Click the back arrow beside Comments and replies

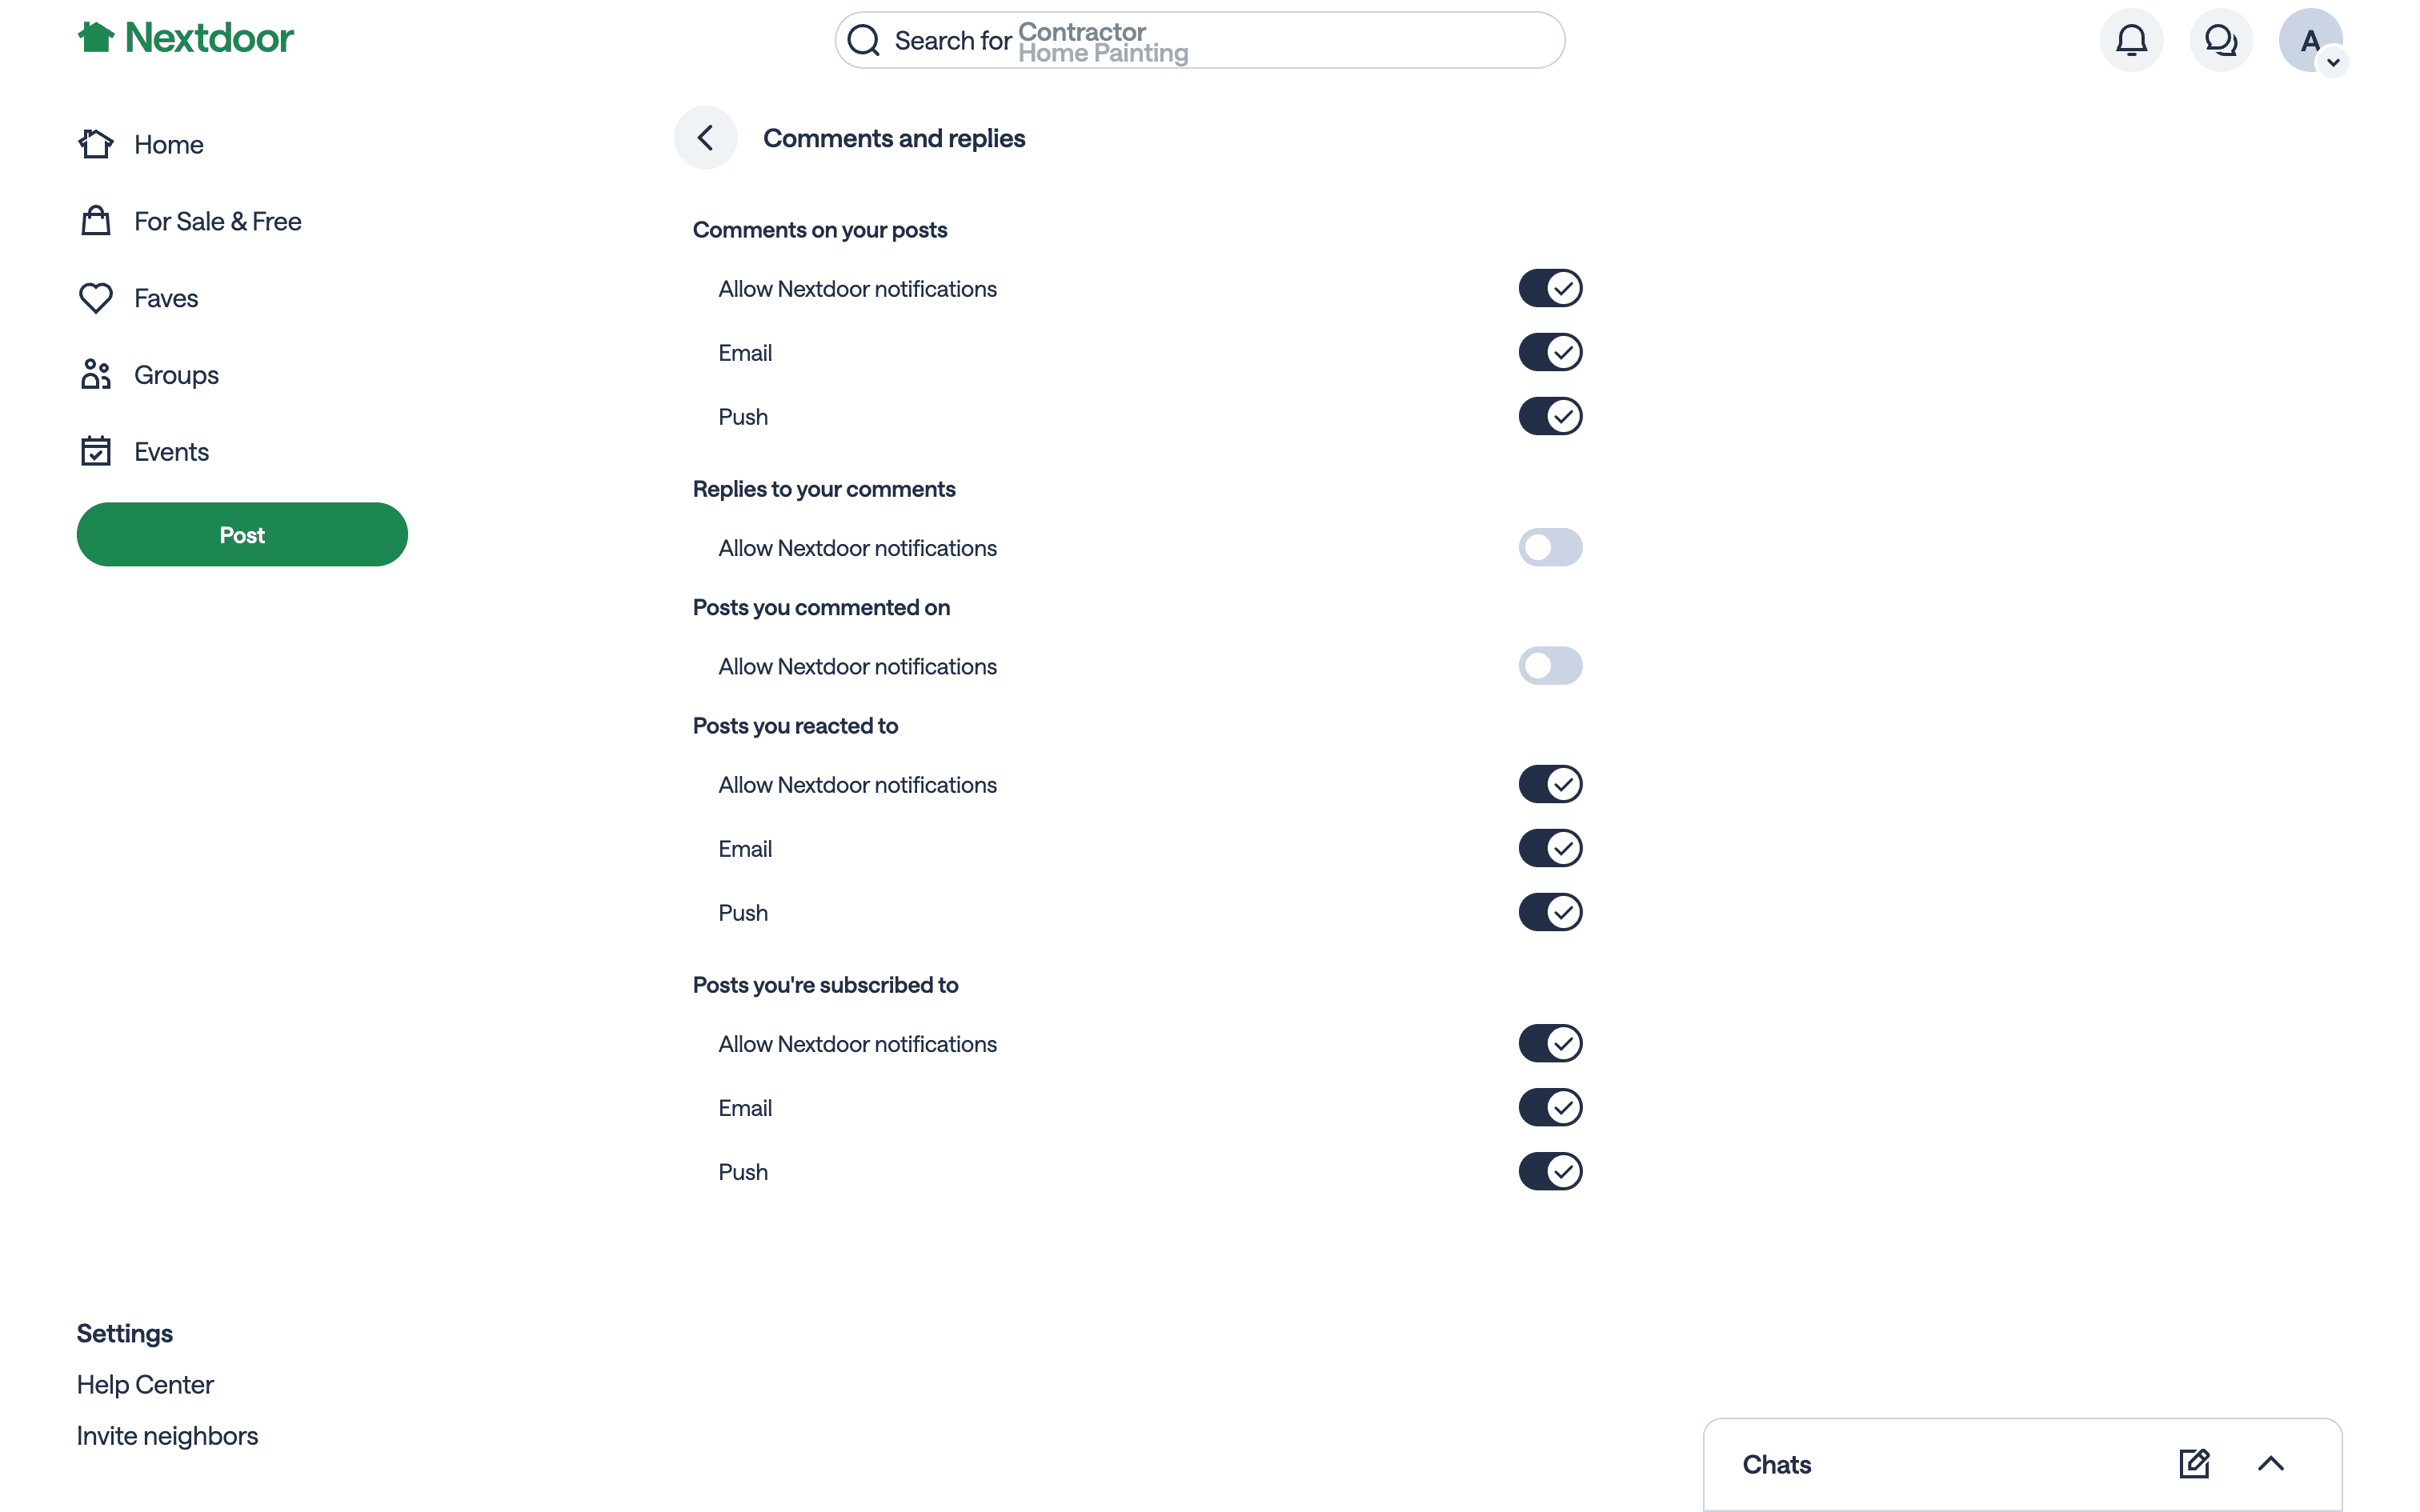(705, 138)
